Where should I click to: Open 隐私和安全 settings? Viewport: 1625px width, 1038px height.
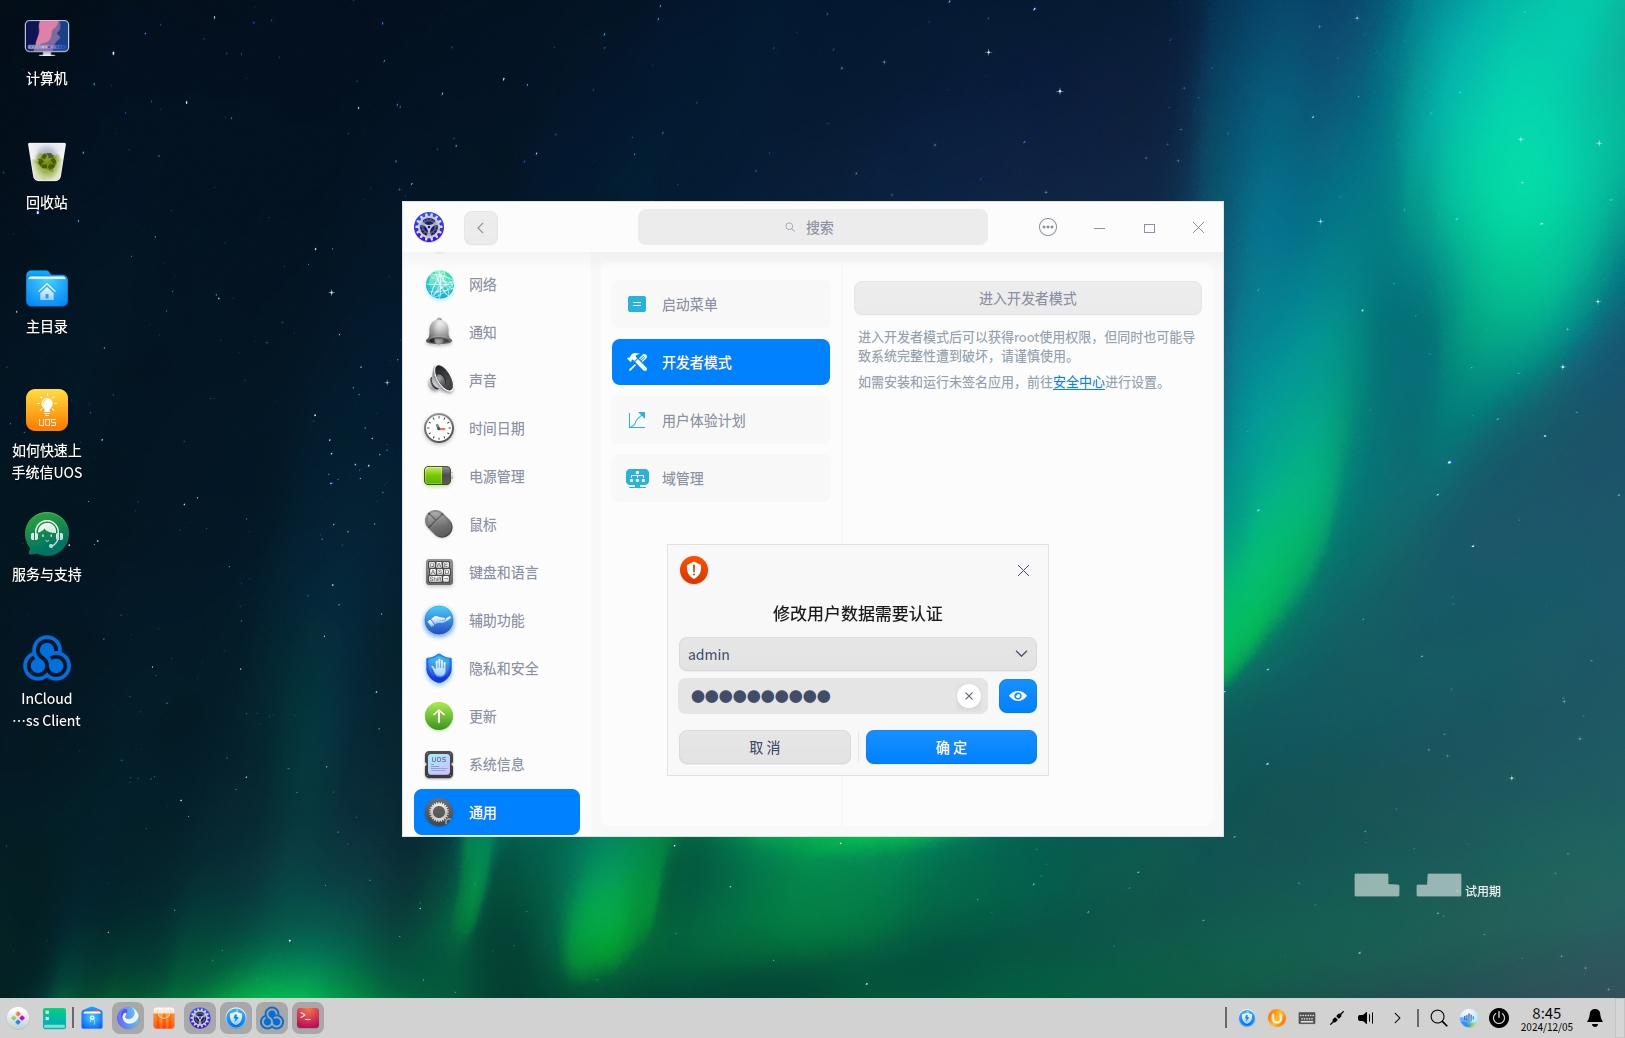click(503, 669)
